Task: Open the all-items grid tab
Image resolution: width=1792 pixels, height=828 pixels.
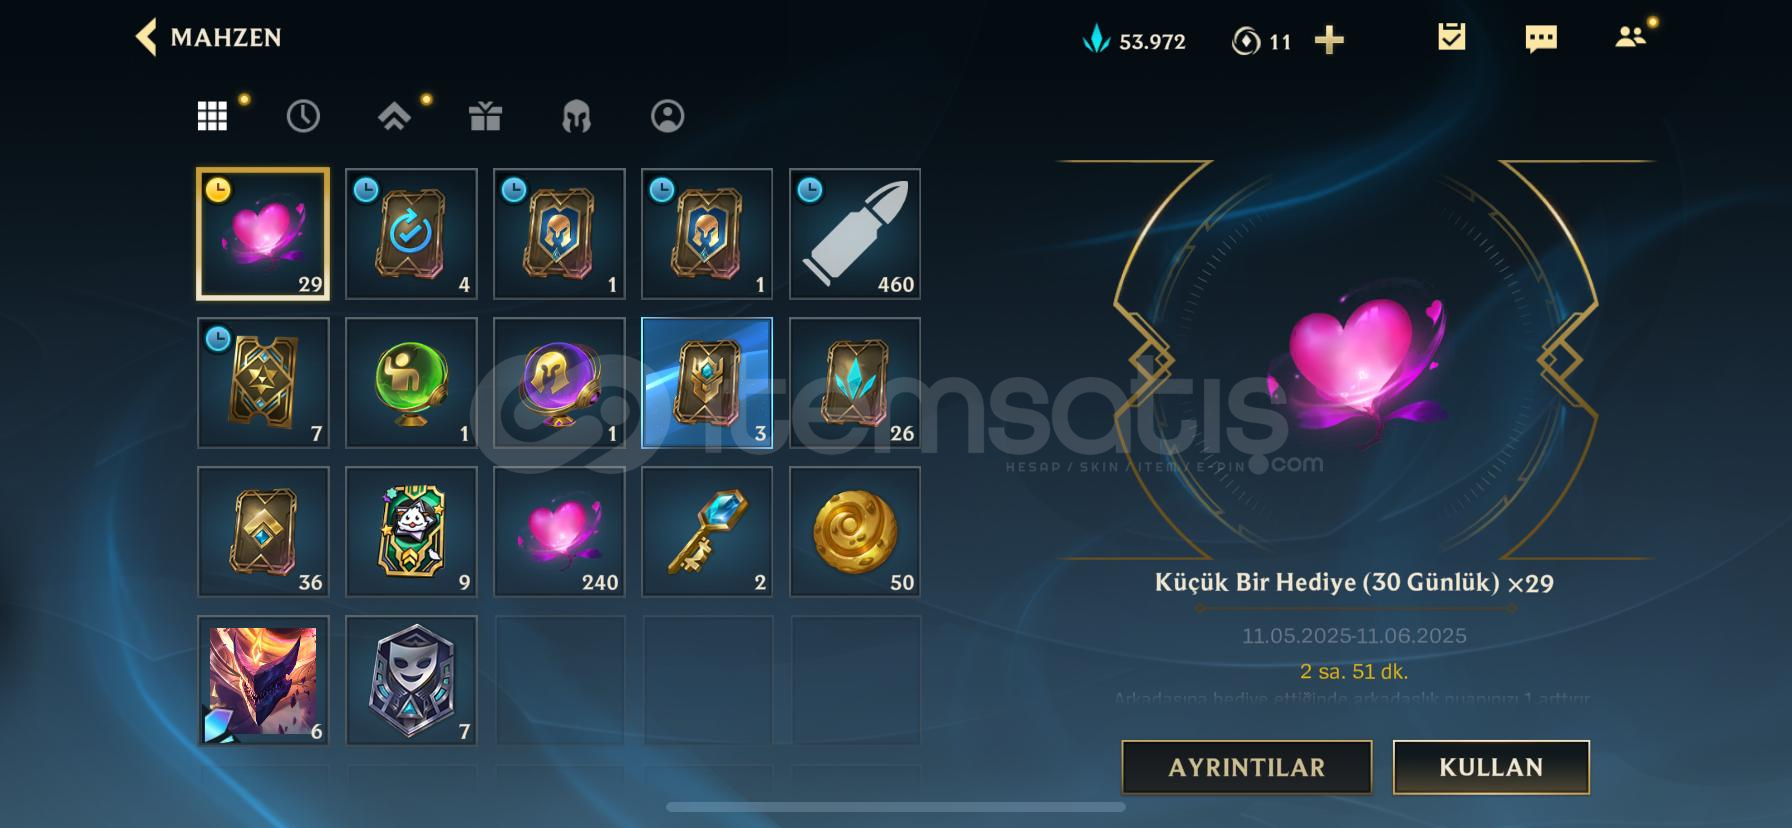Action: click(x=212, y=116)
